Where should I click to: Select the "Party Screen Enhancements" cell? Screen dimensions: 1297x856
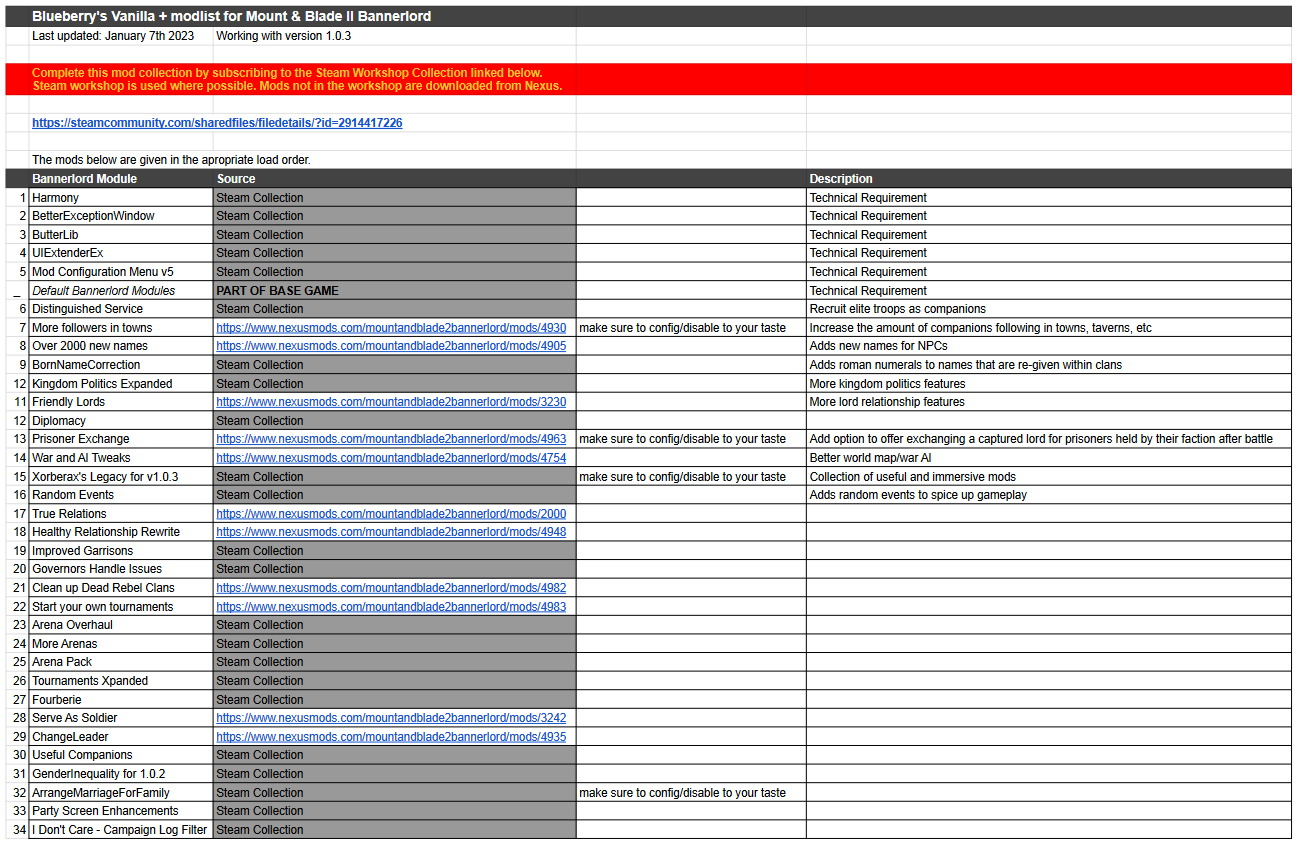click(121, 811)
